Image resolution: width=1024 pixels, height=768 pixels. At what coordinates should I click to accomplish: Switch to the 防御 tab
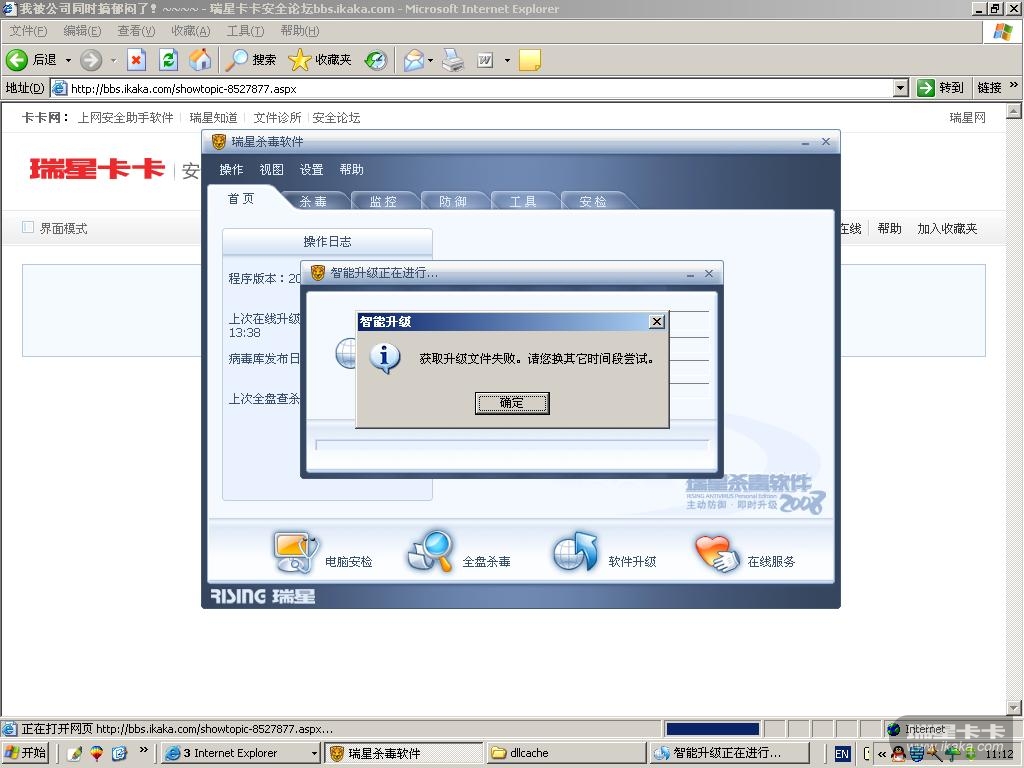[453, 202]
